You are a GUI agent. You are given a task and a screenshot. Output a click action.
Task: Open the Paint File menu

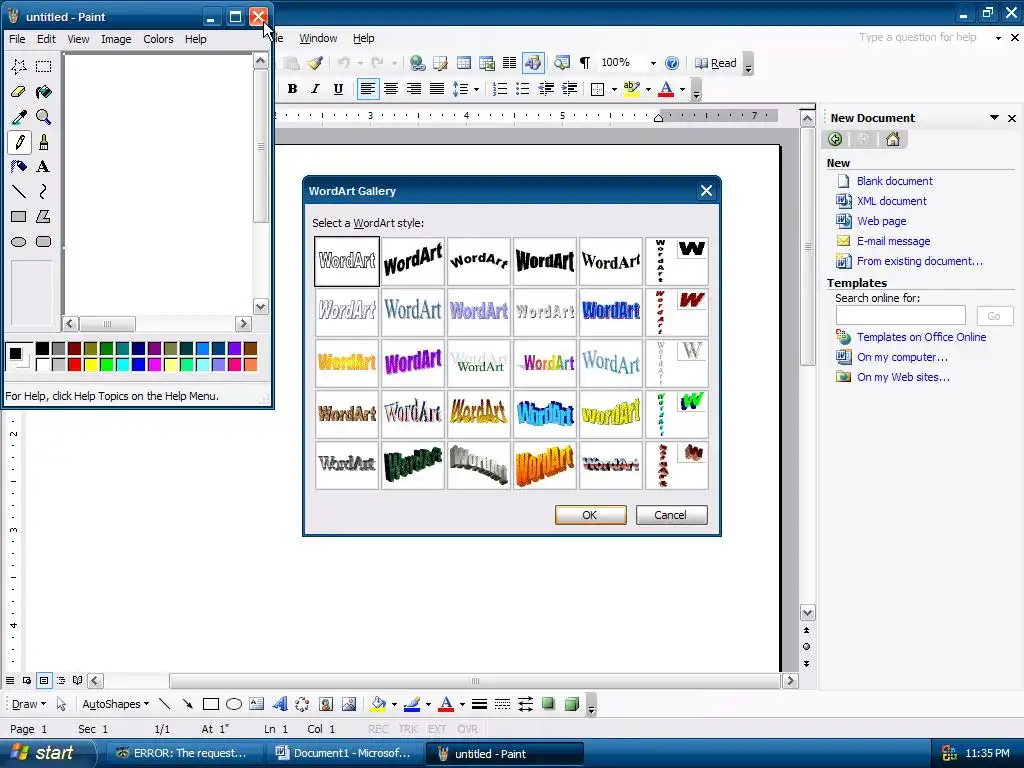(17, 39)
